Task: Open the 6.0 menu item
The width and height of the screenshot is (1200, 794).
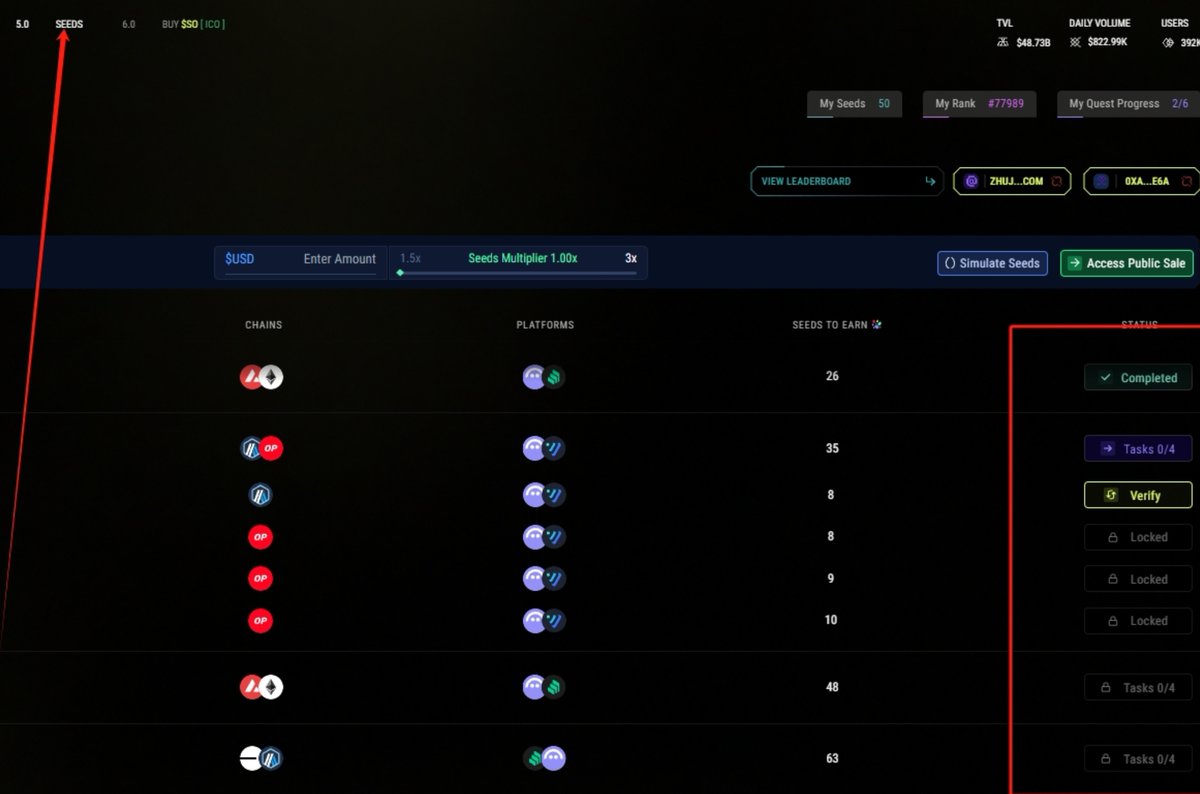Action: 128,24
